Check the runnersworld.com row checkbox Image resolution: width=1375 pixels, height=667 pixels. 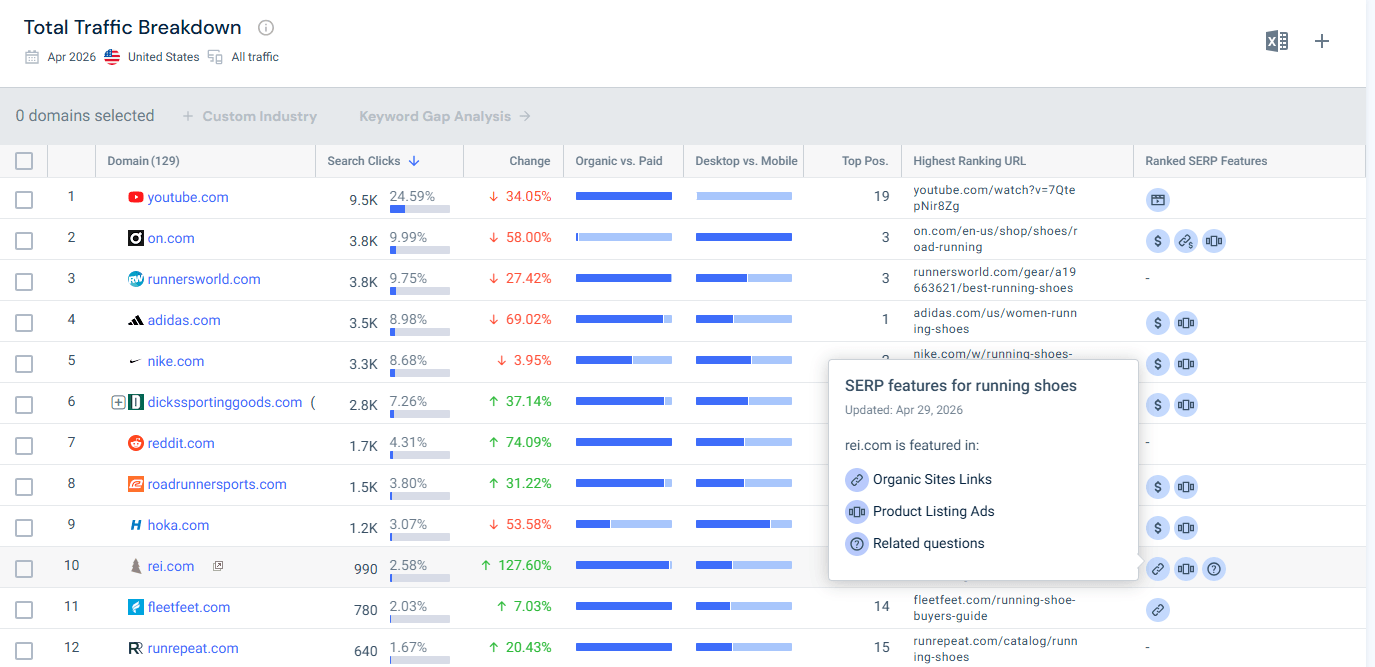(x=24, y=282)
